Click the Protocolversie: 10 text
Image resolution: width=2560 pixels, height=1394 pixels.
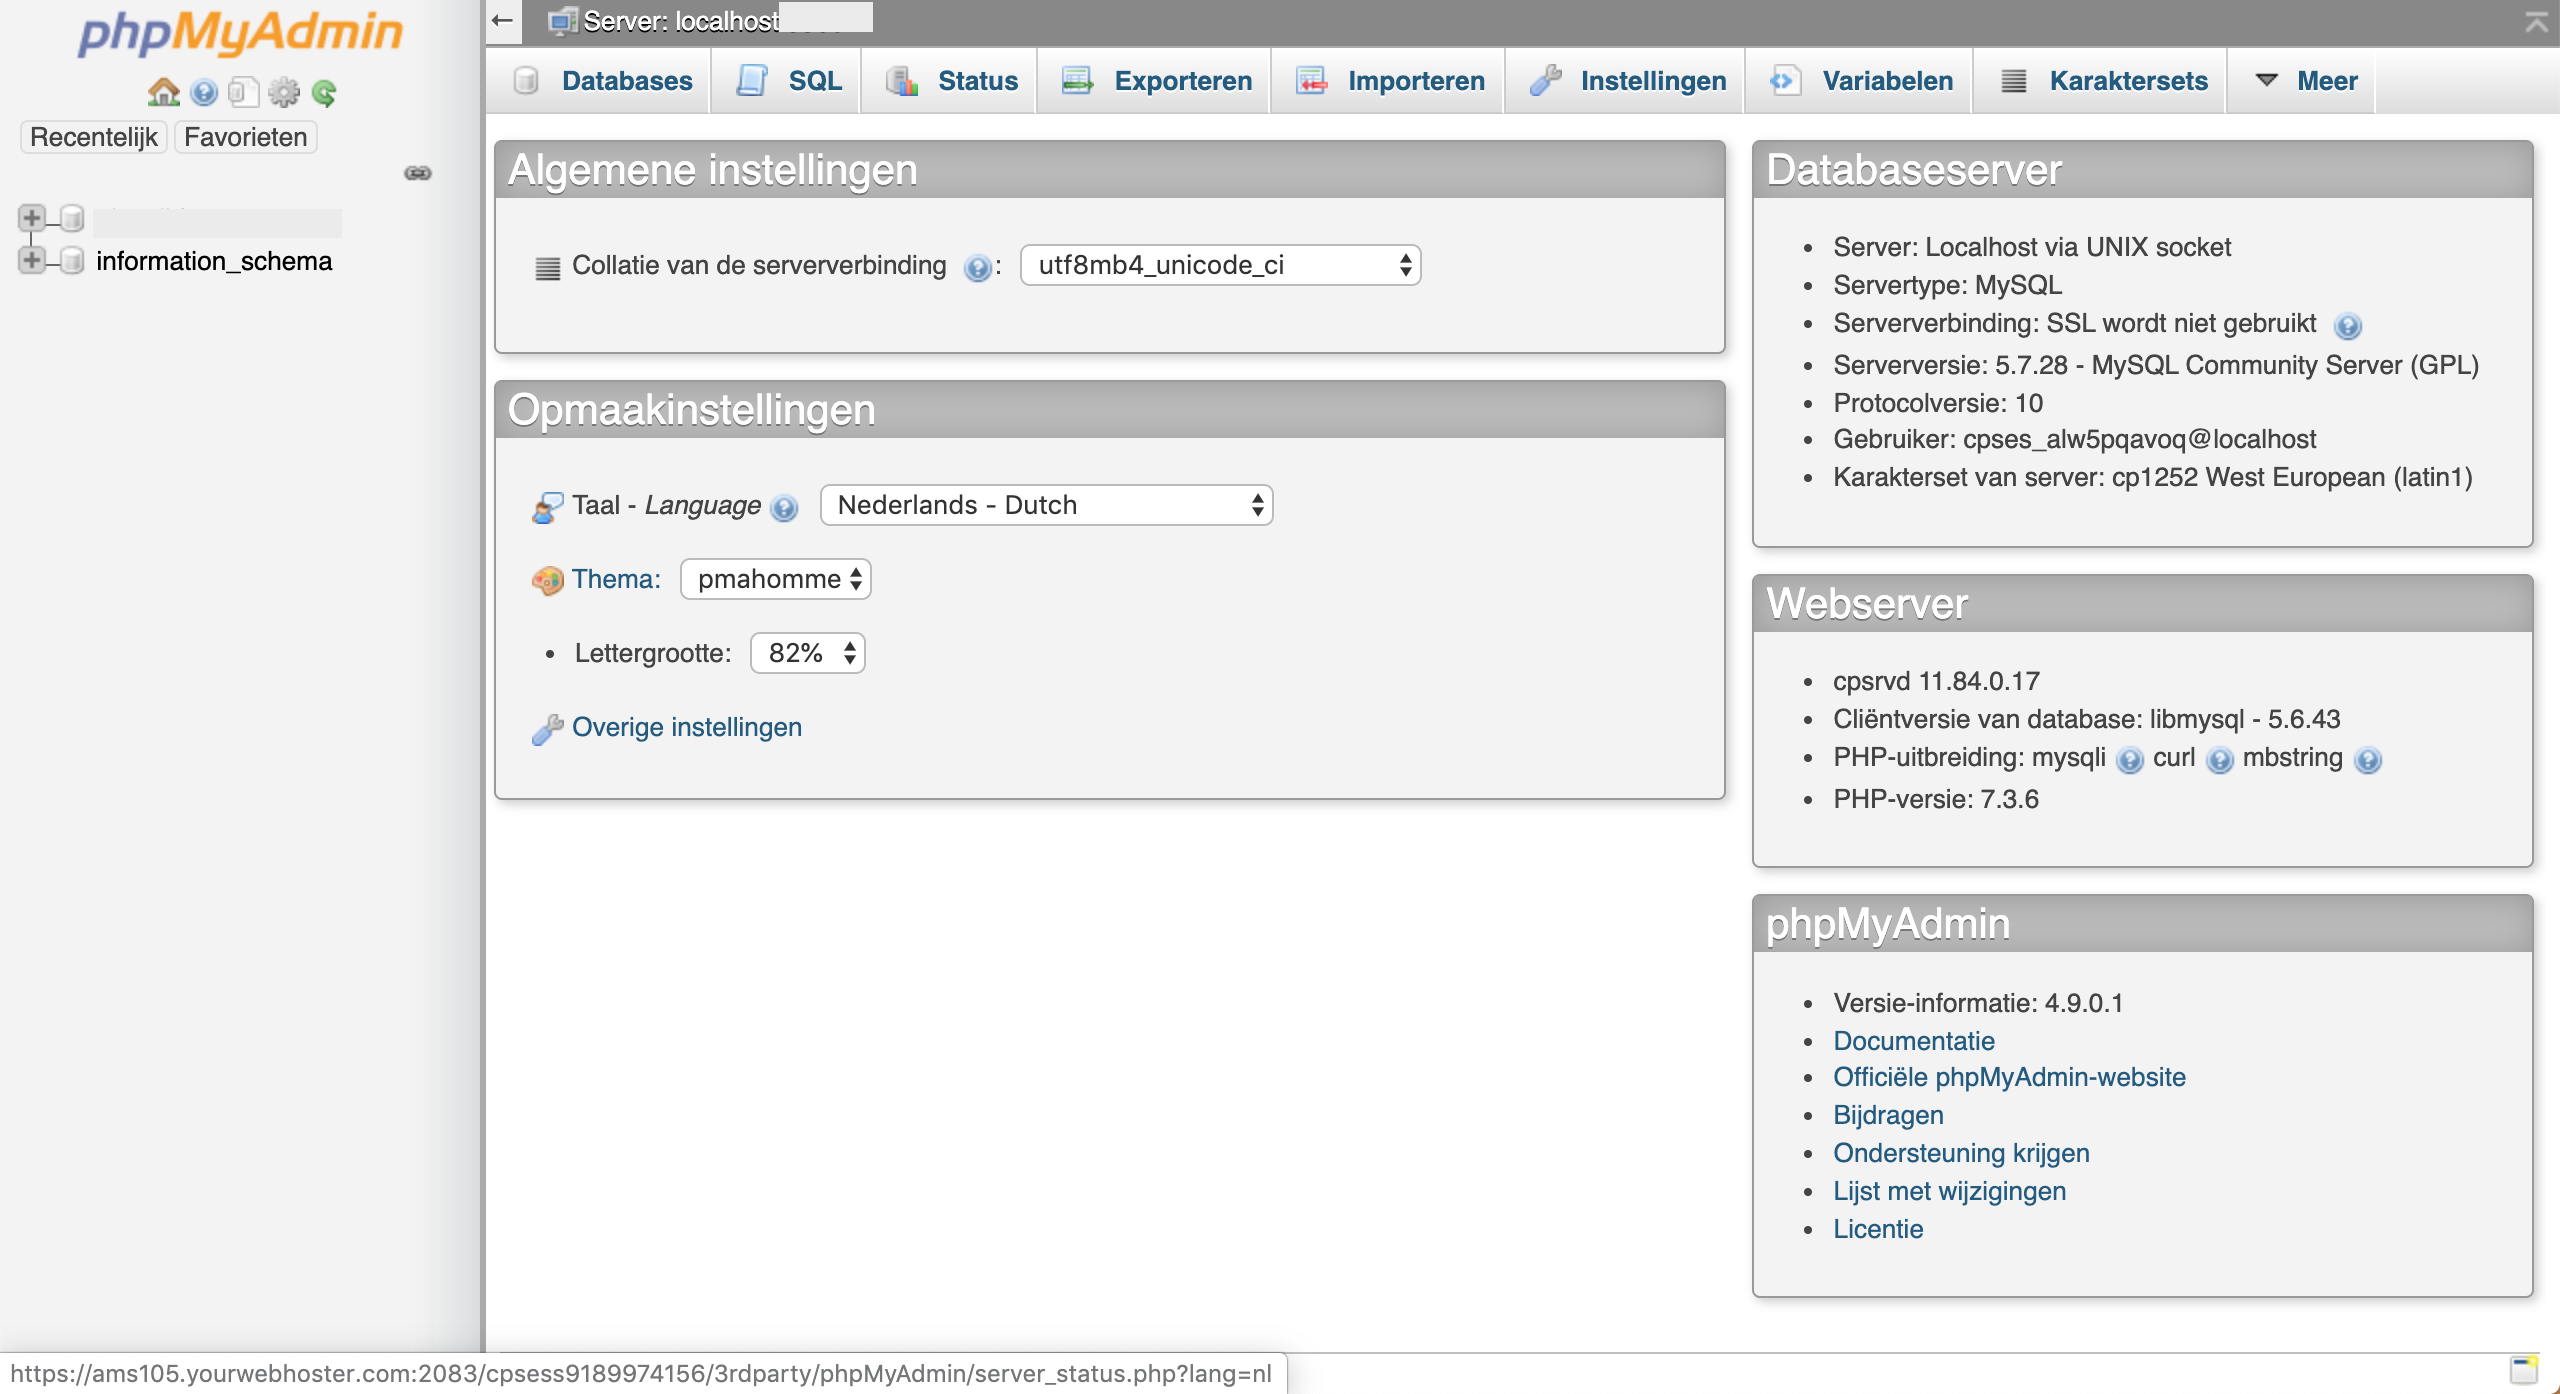[1938, 403]
